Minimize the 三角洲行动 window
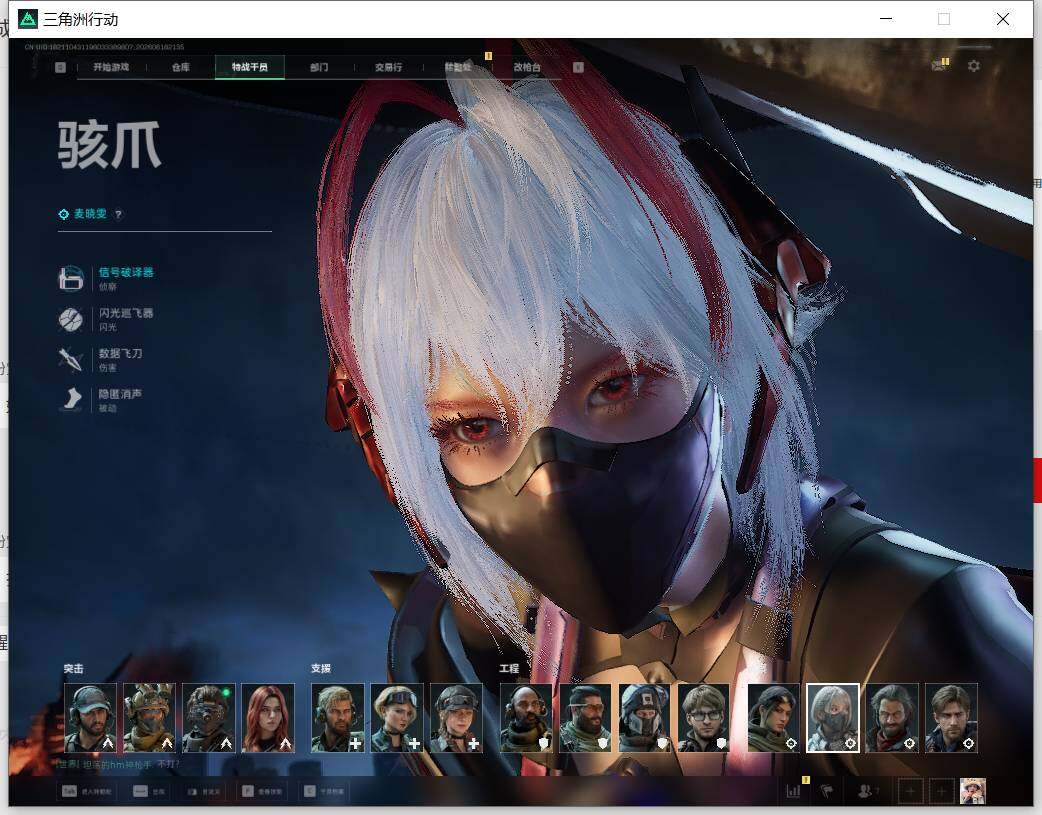This screenshot has height=815, width=1042. click(x=886, y=19)
